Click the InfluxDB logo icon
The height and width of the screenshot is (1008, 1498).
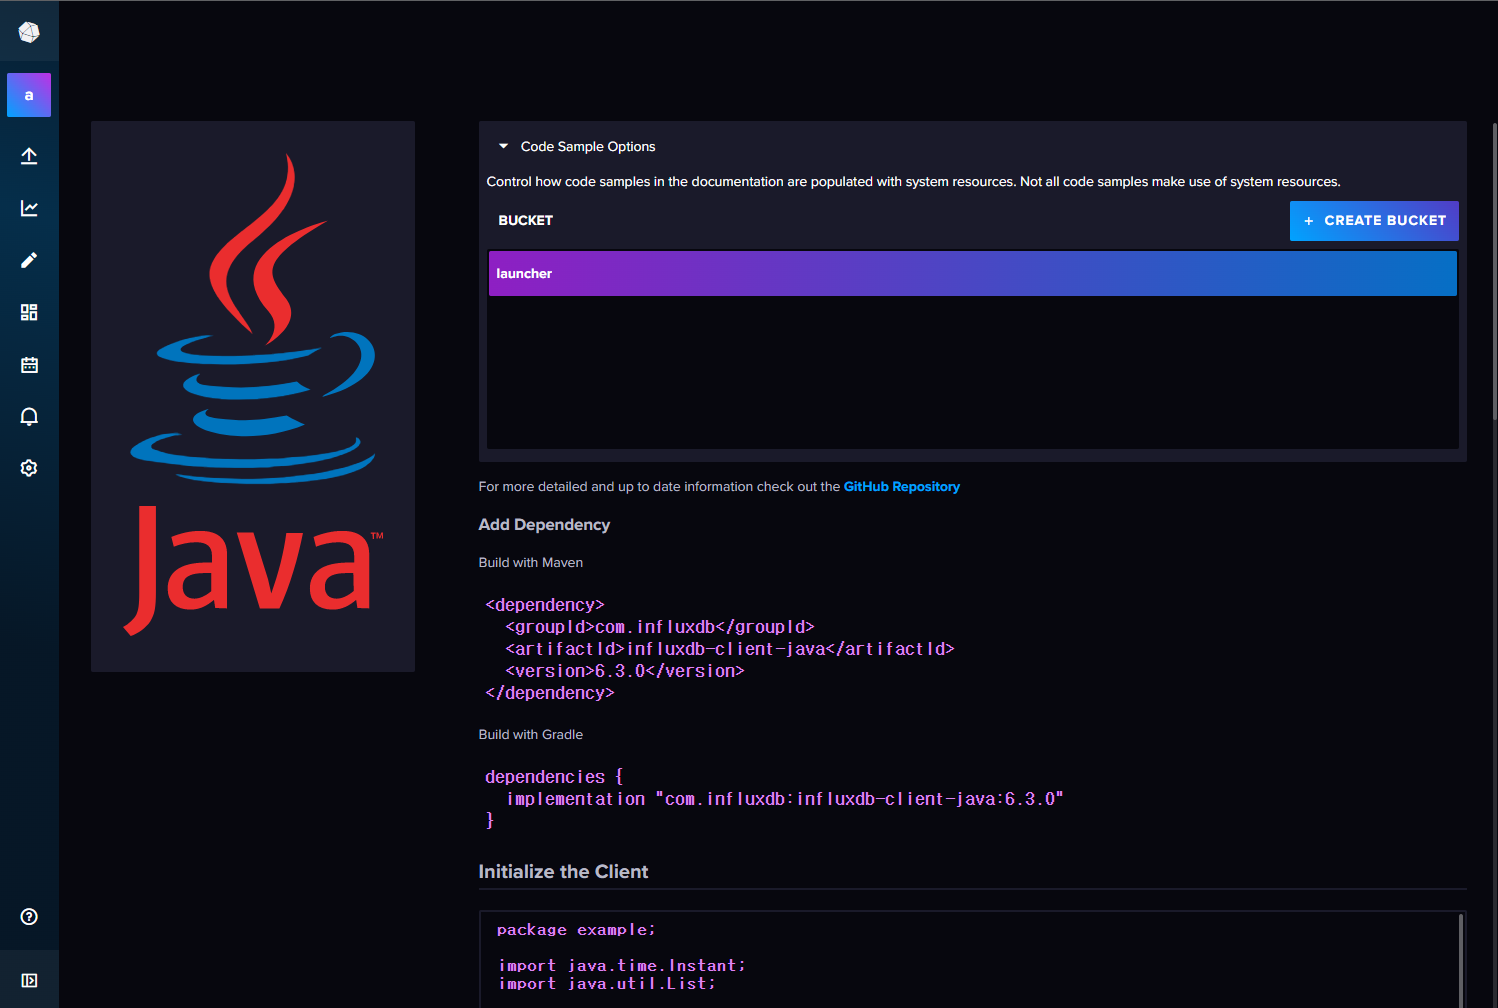[29, 32]
